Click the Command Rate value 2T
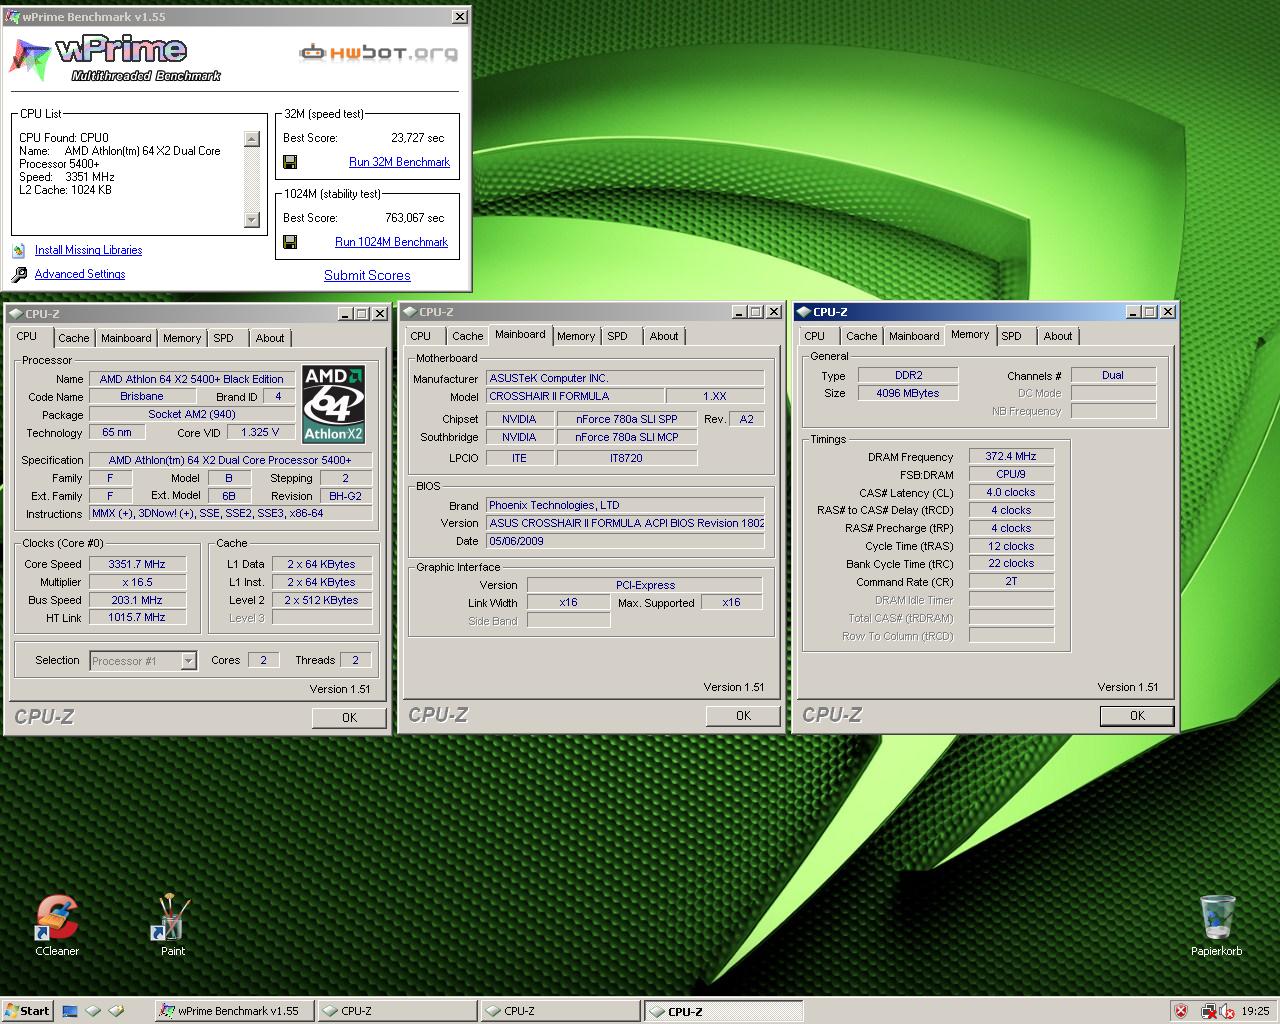Viewport: 1280px width, 1024px height. (1011, 582)
